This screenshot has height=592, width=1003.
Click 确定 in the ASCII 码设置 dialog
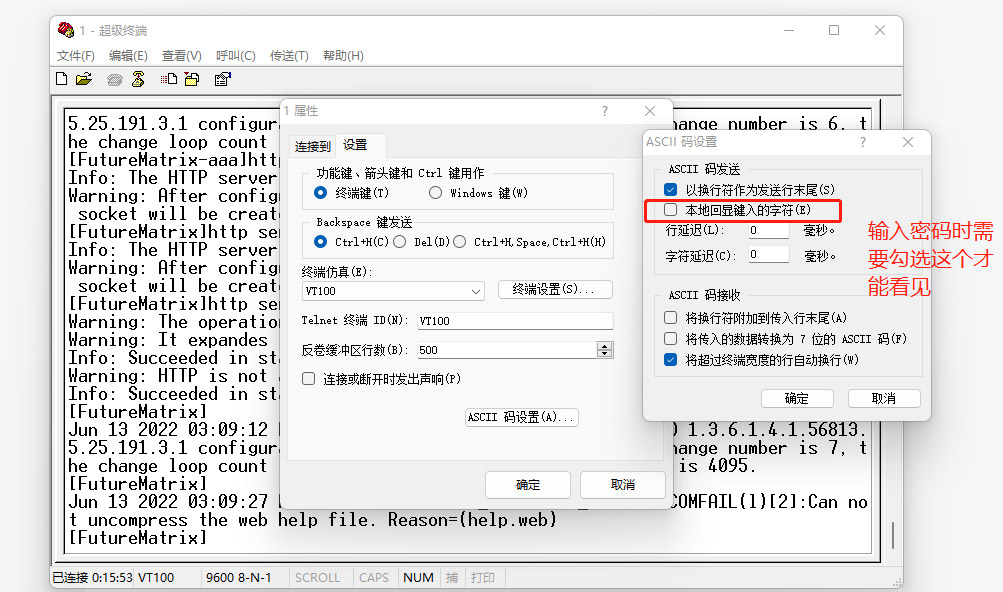point(796,398)
